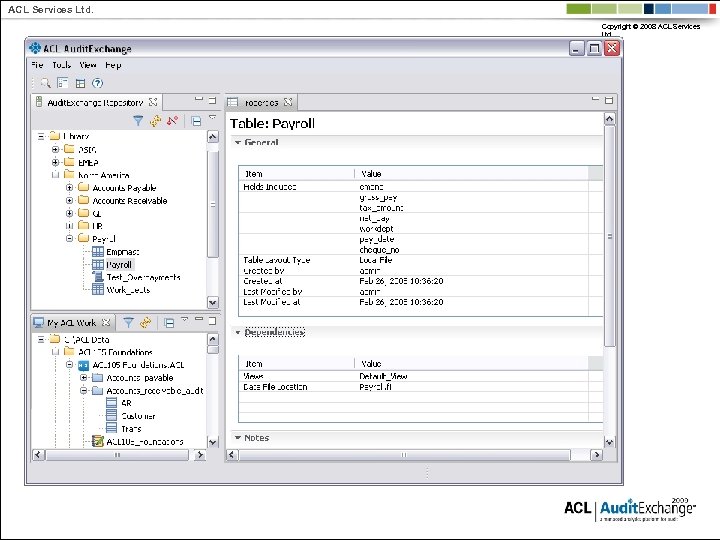Maximize the Properties panel
The image size is (720, 540).
[609, 100]
